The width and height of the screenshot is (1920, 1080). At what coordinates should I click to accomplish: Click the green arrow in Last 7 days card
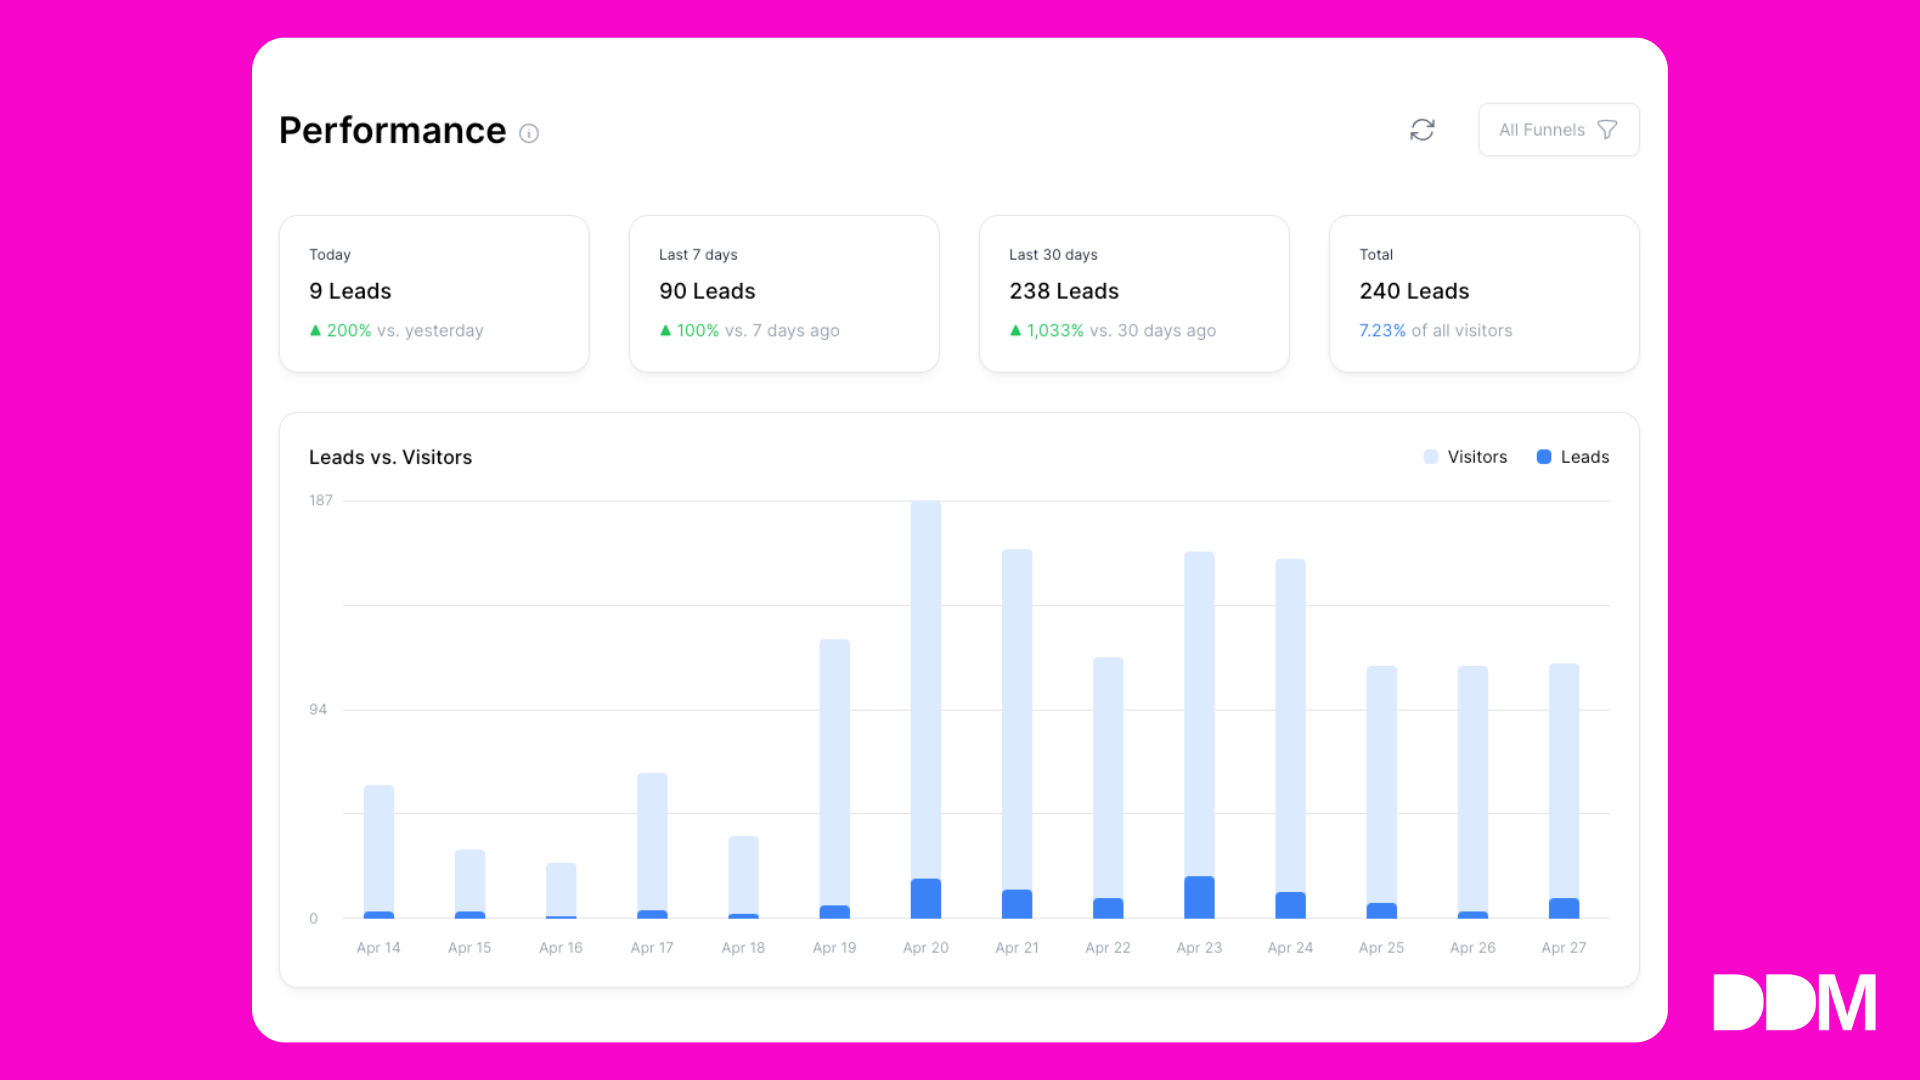coord(665,330)
